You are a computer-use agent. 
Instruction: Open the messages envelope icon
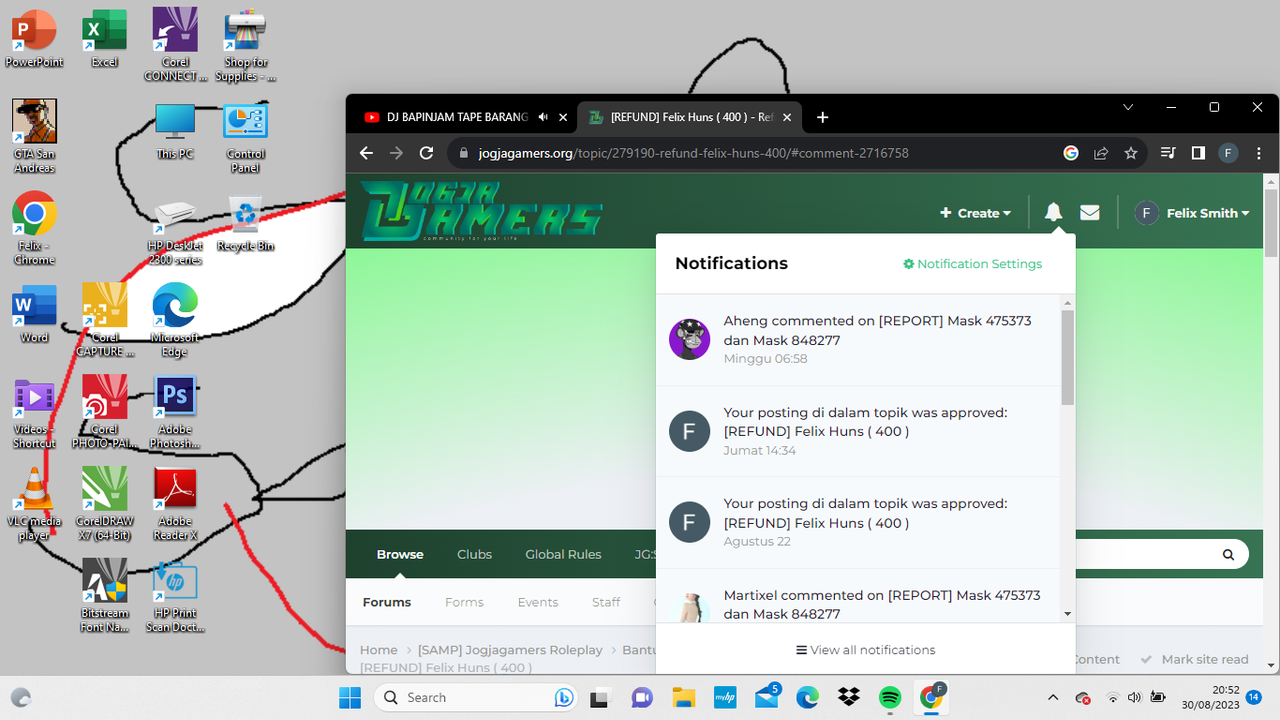pyautogui.click(x=1090, y=212)
